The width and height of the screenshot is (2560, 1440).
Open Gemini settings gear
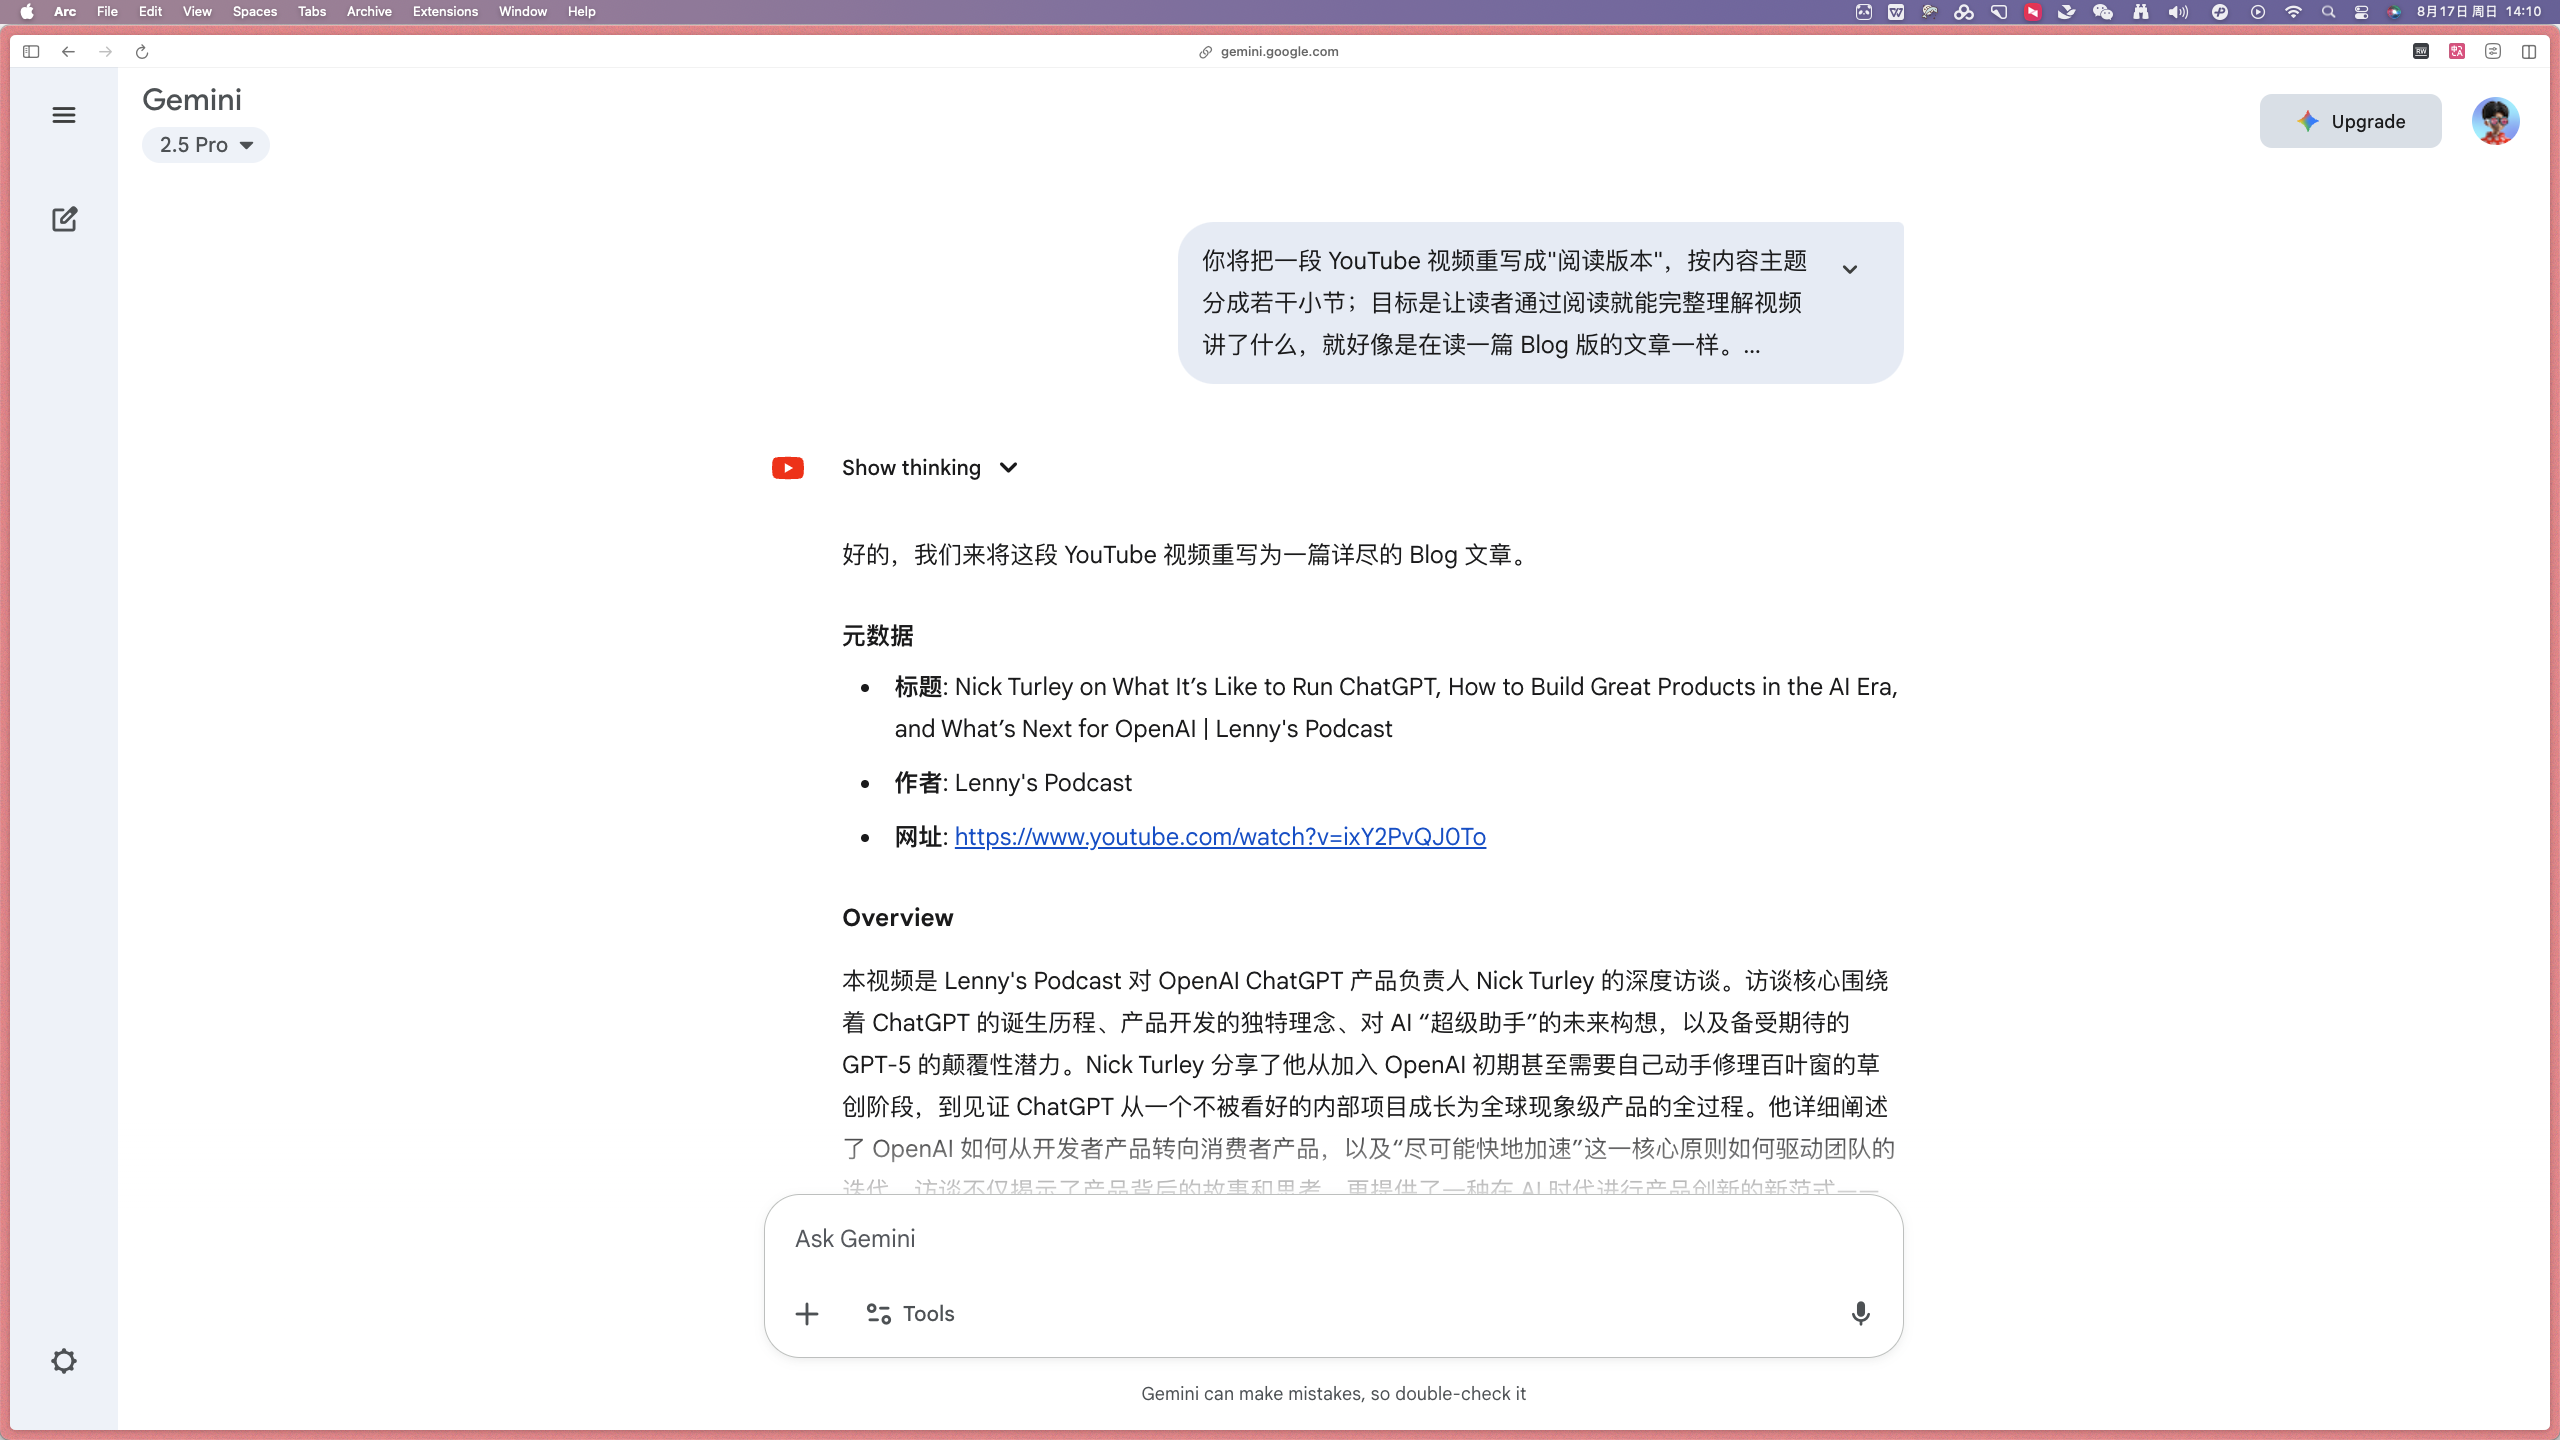pos(64,1361)
